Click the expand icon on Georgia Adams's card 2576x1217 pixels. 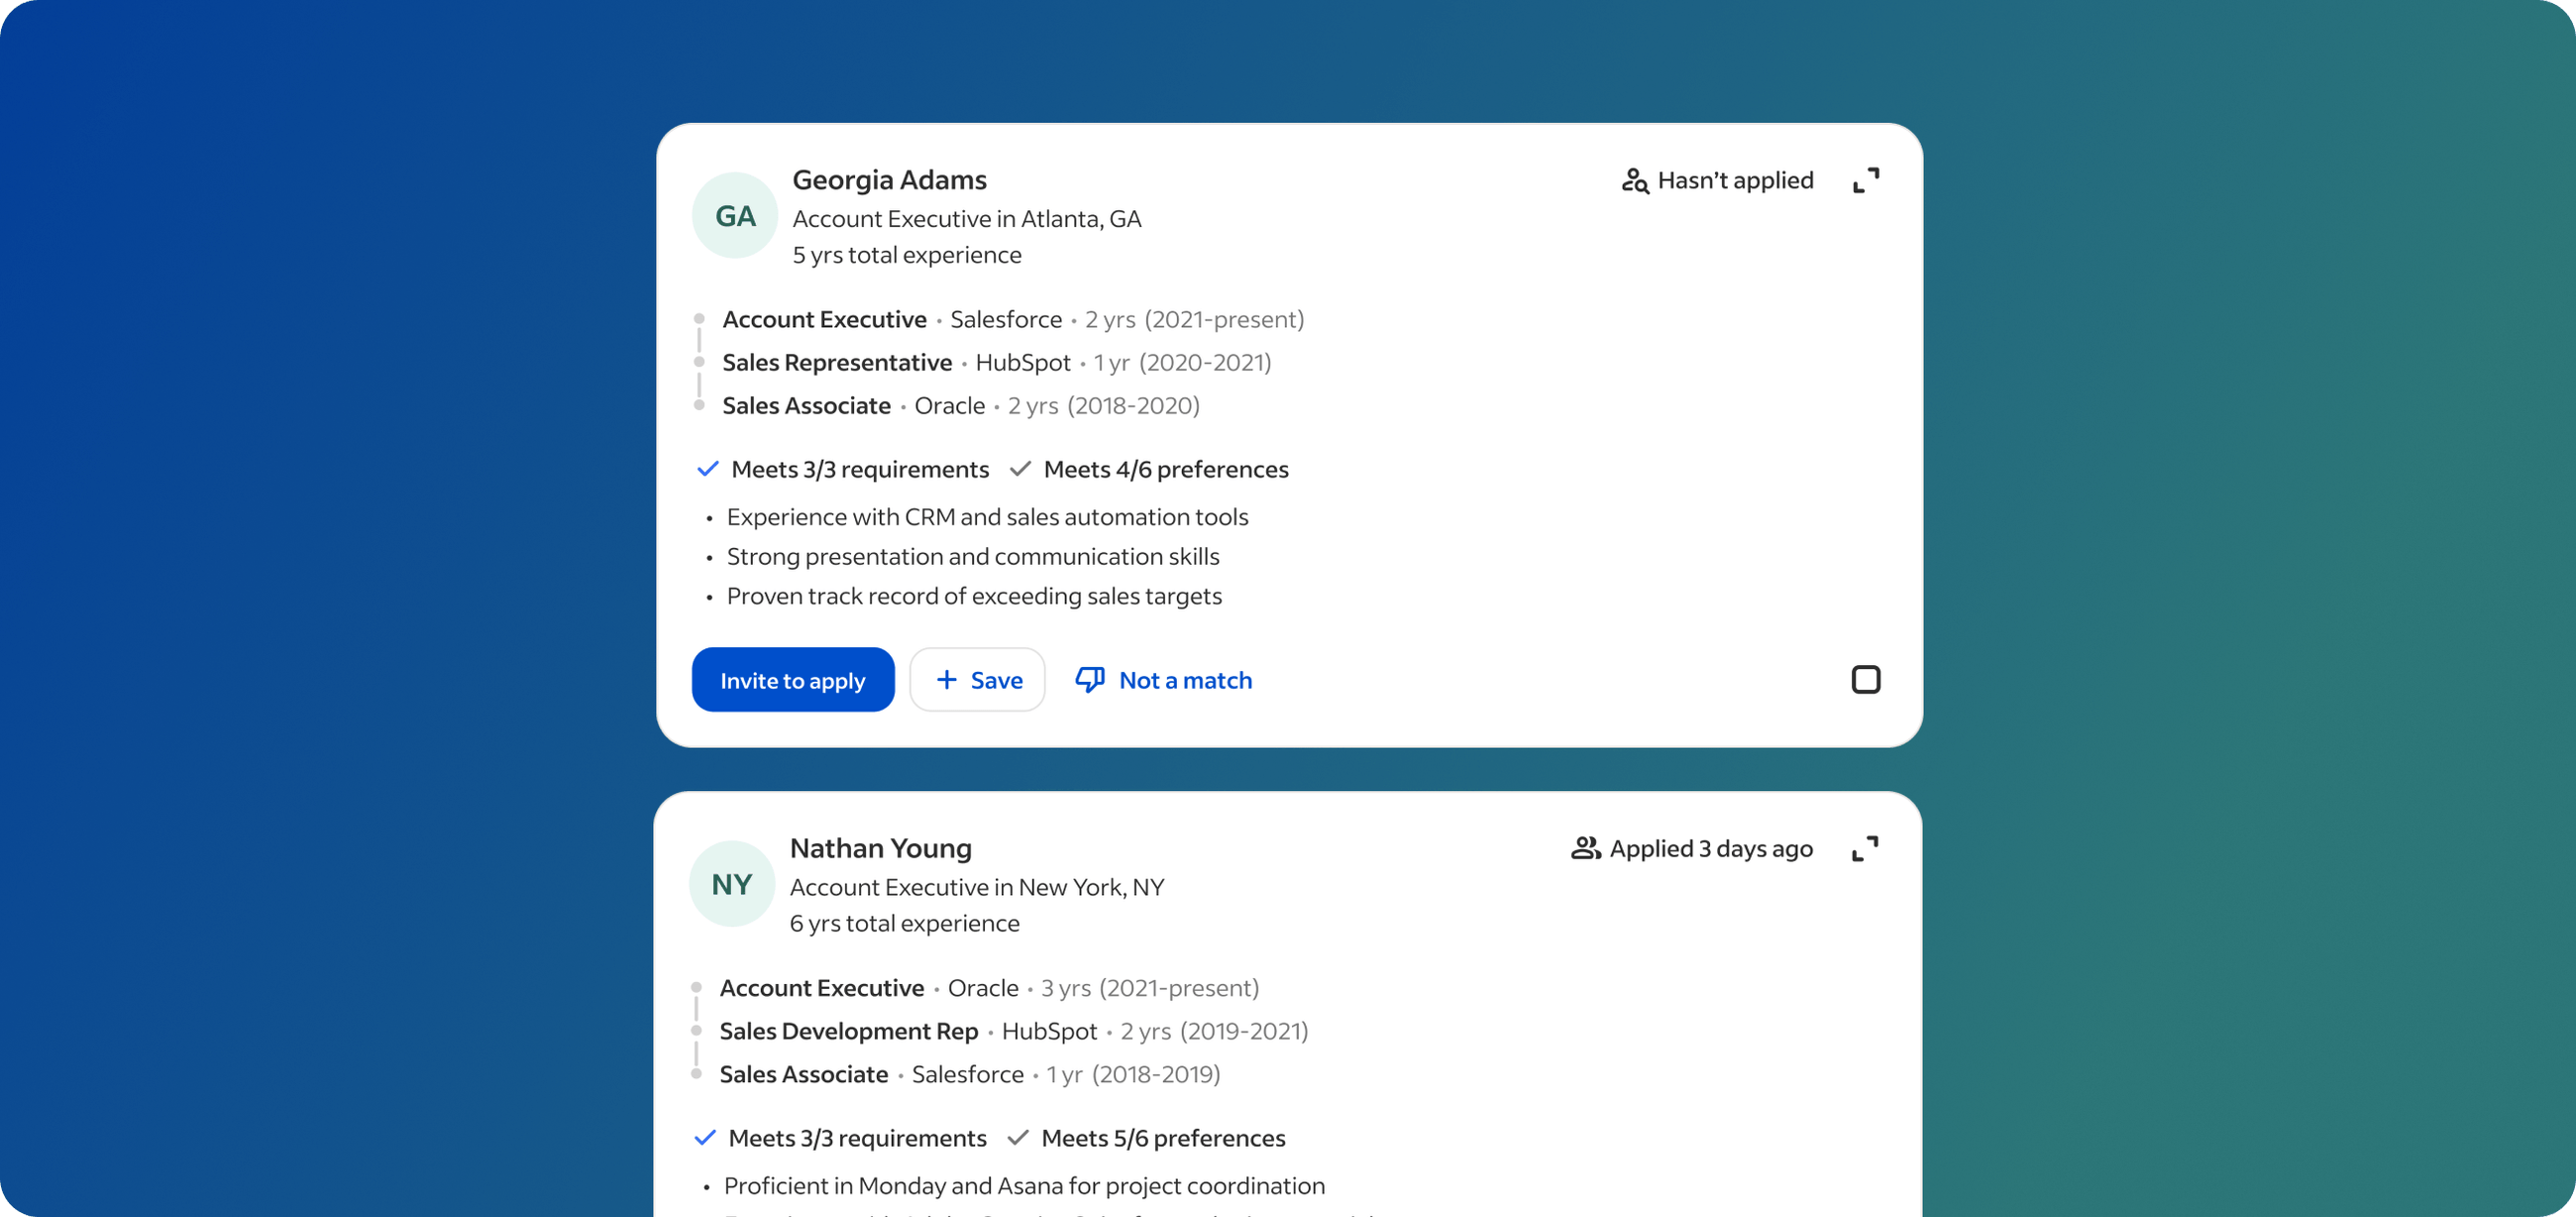tap(1866, 181)
